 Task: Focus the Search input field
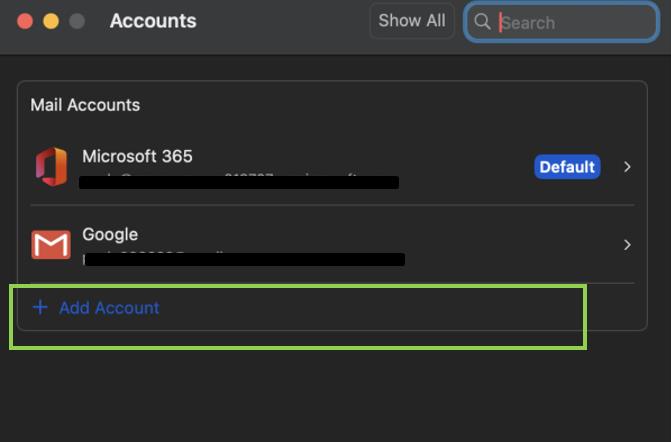561,22
